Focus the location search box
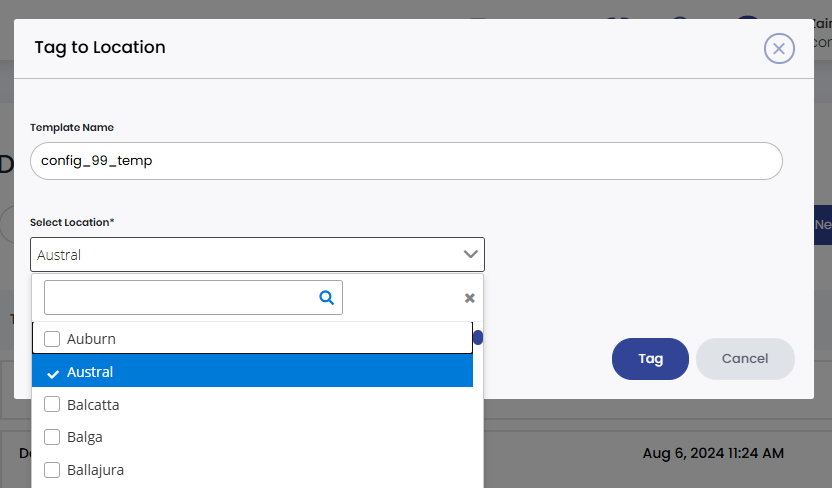The height and width of the screenshot is (488, 832). (x=193, y=298)
